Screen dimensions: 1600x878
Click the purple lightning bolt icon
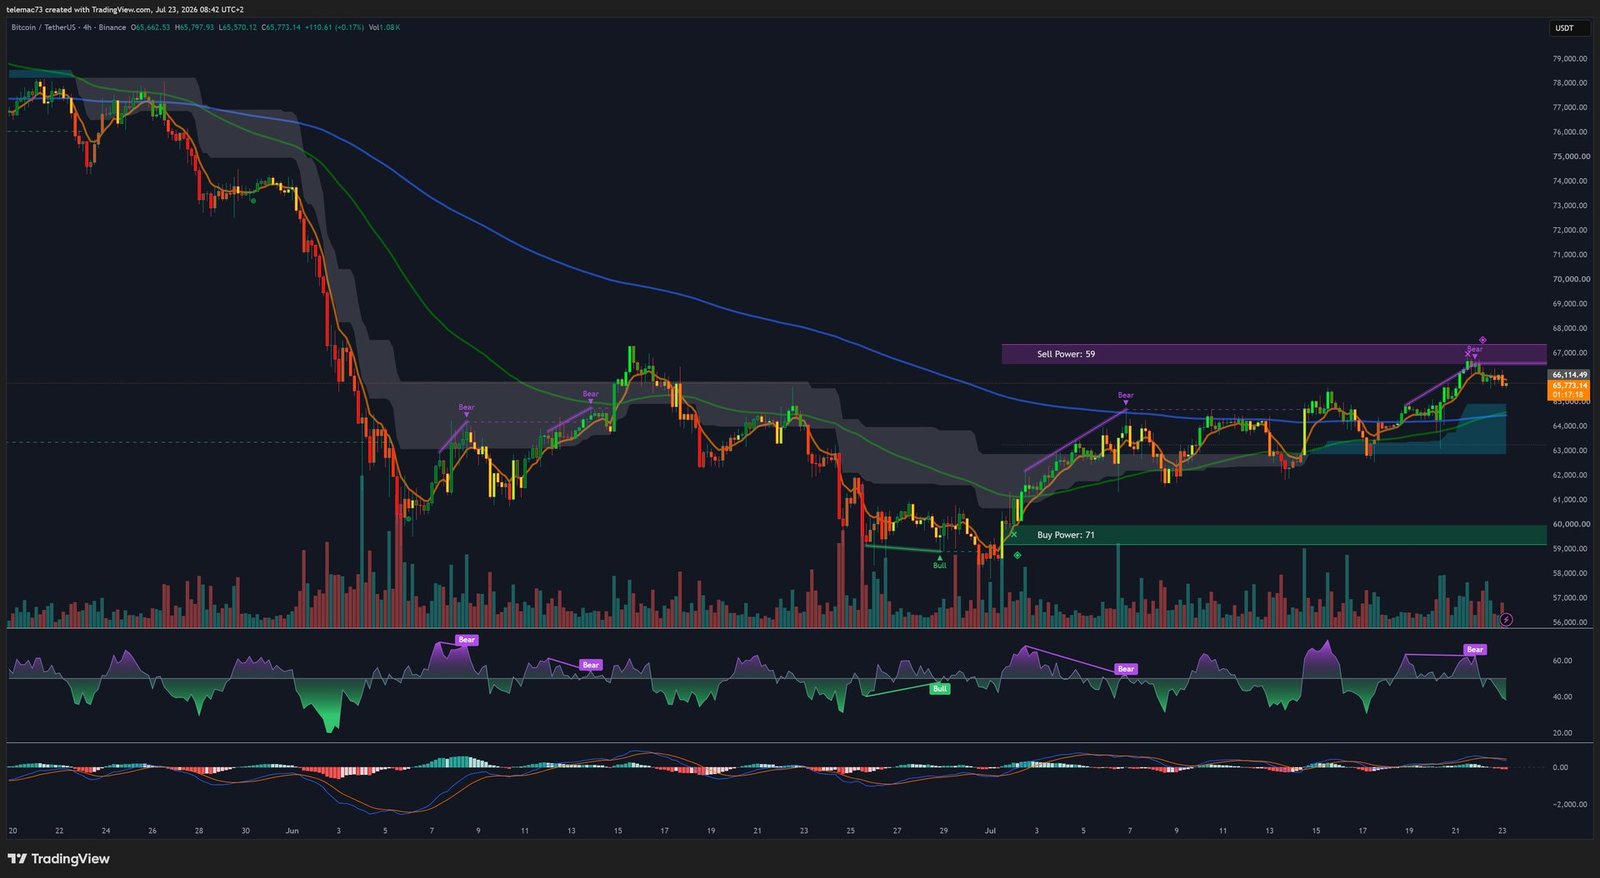(1506, 620)
